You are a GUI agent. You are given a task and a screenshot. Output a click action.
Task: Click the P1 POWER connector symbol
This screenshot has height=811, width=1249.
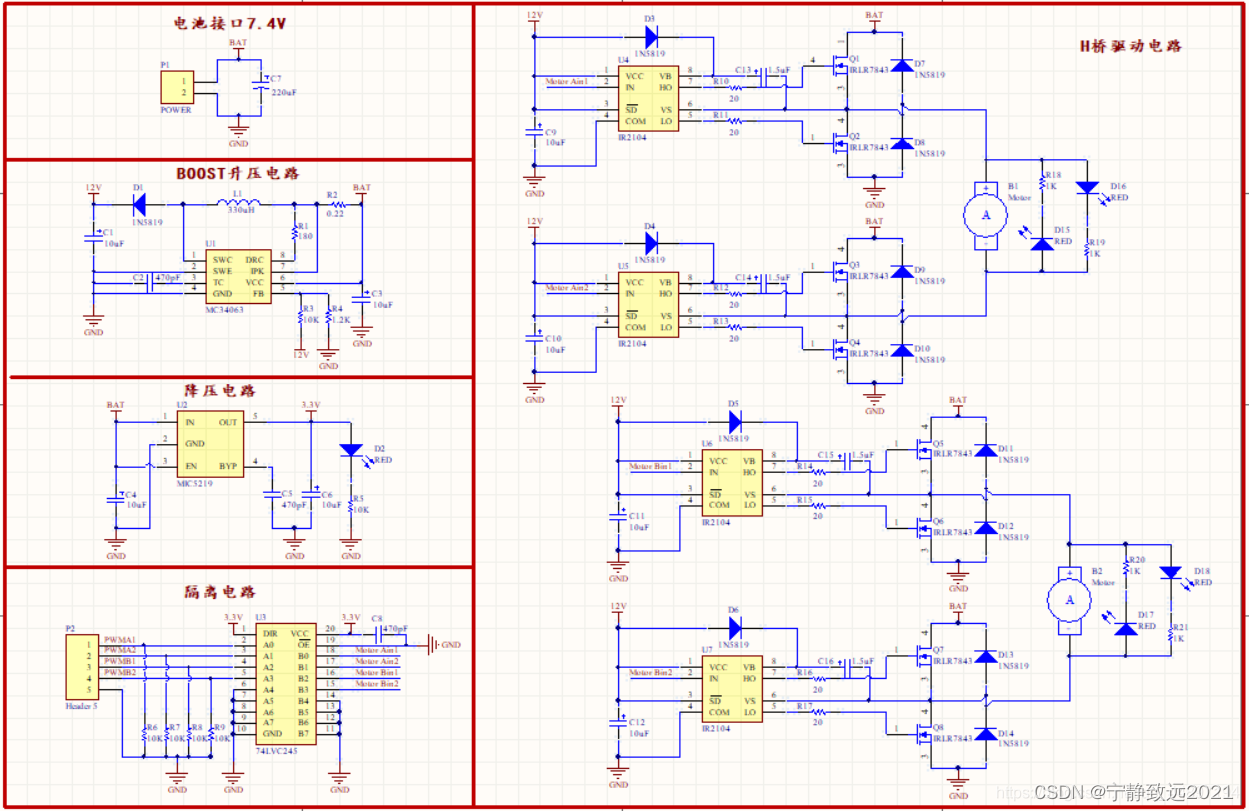(177, 87)
